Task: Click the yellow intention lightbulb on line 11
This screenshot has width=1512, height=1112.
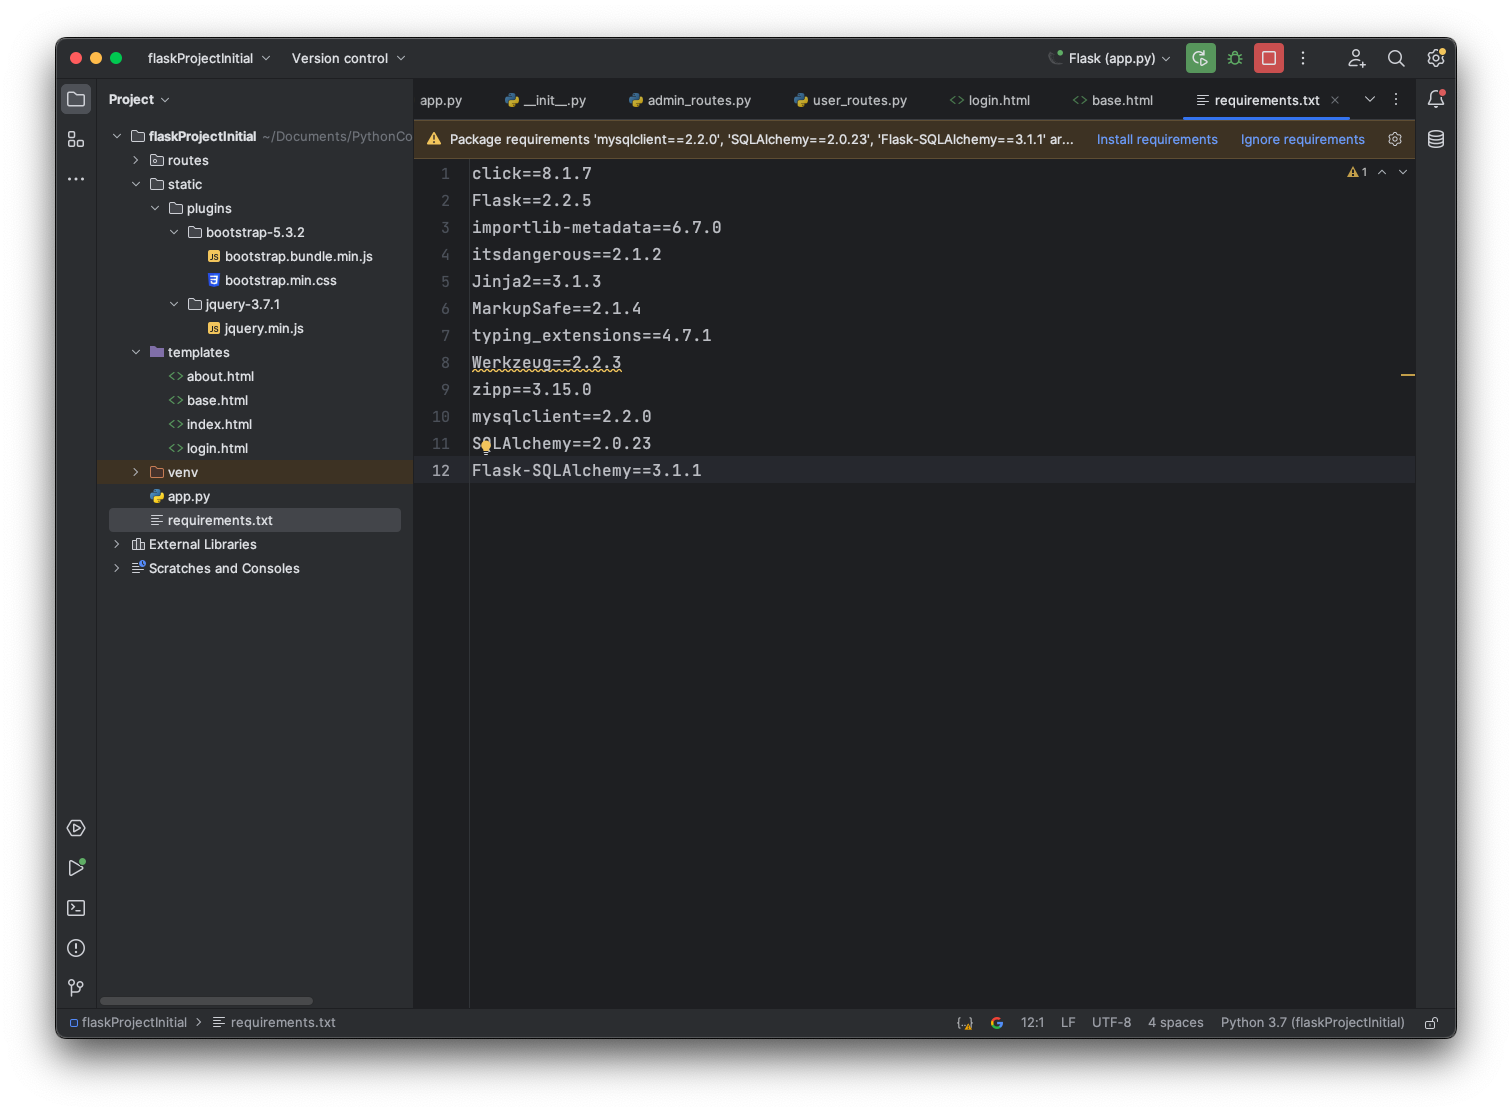Action: (x=486, y=447)
